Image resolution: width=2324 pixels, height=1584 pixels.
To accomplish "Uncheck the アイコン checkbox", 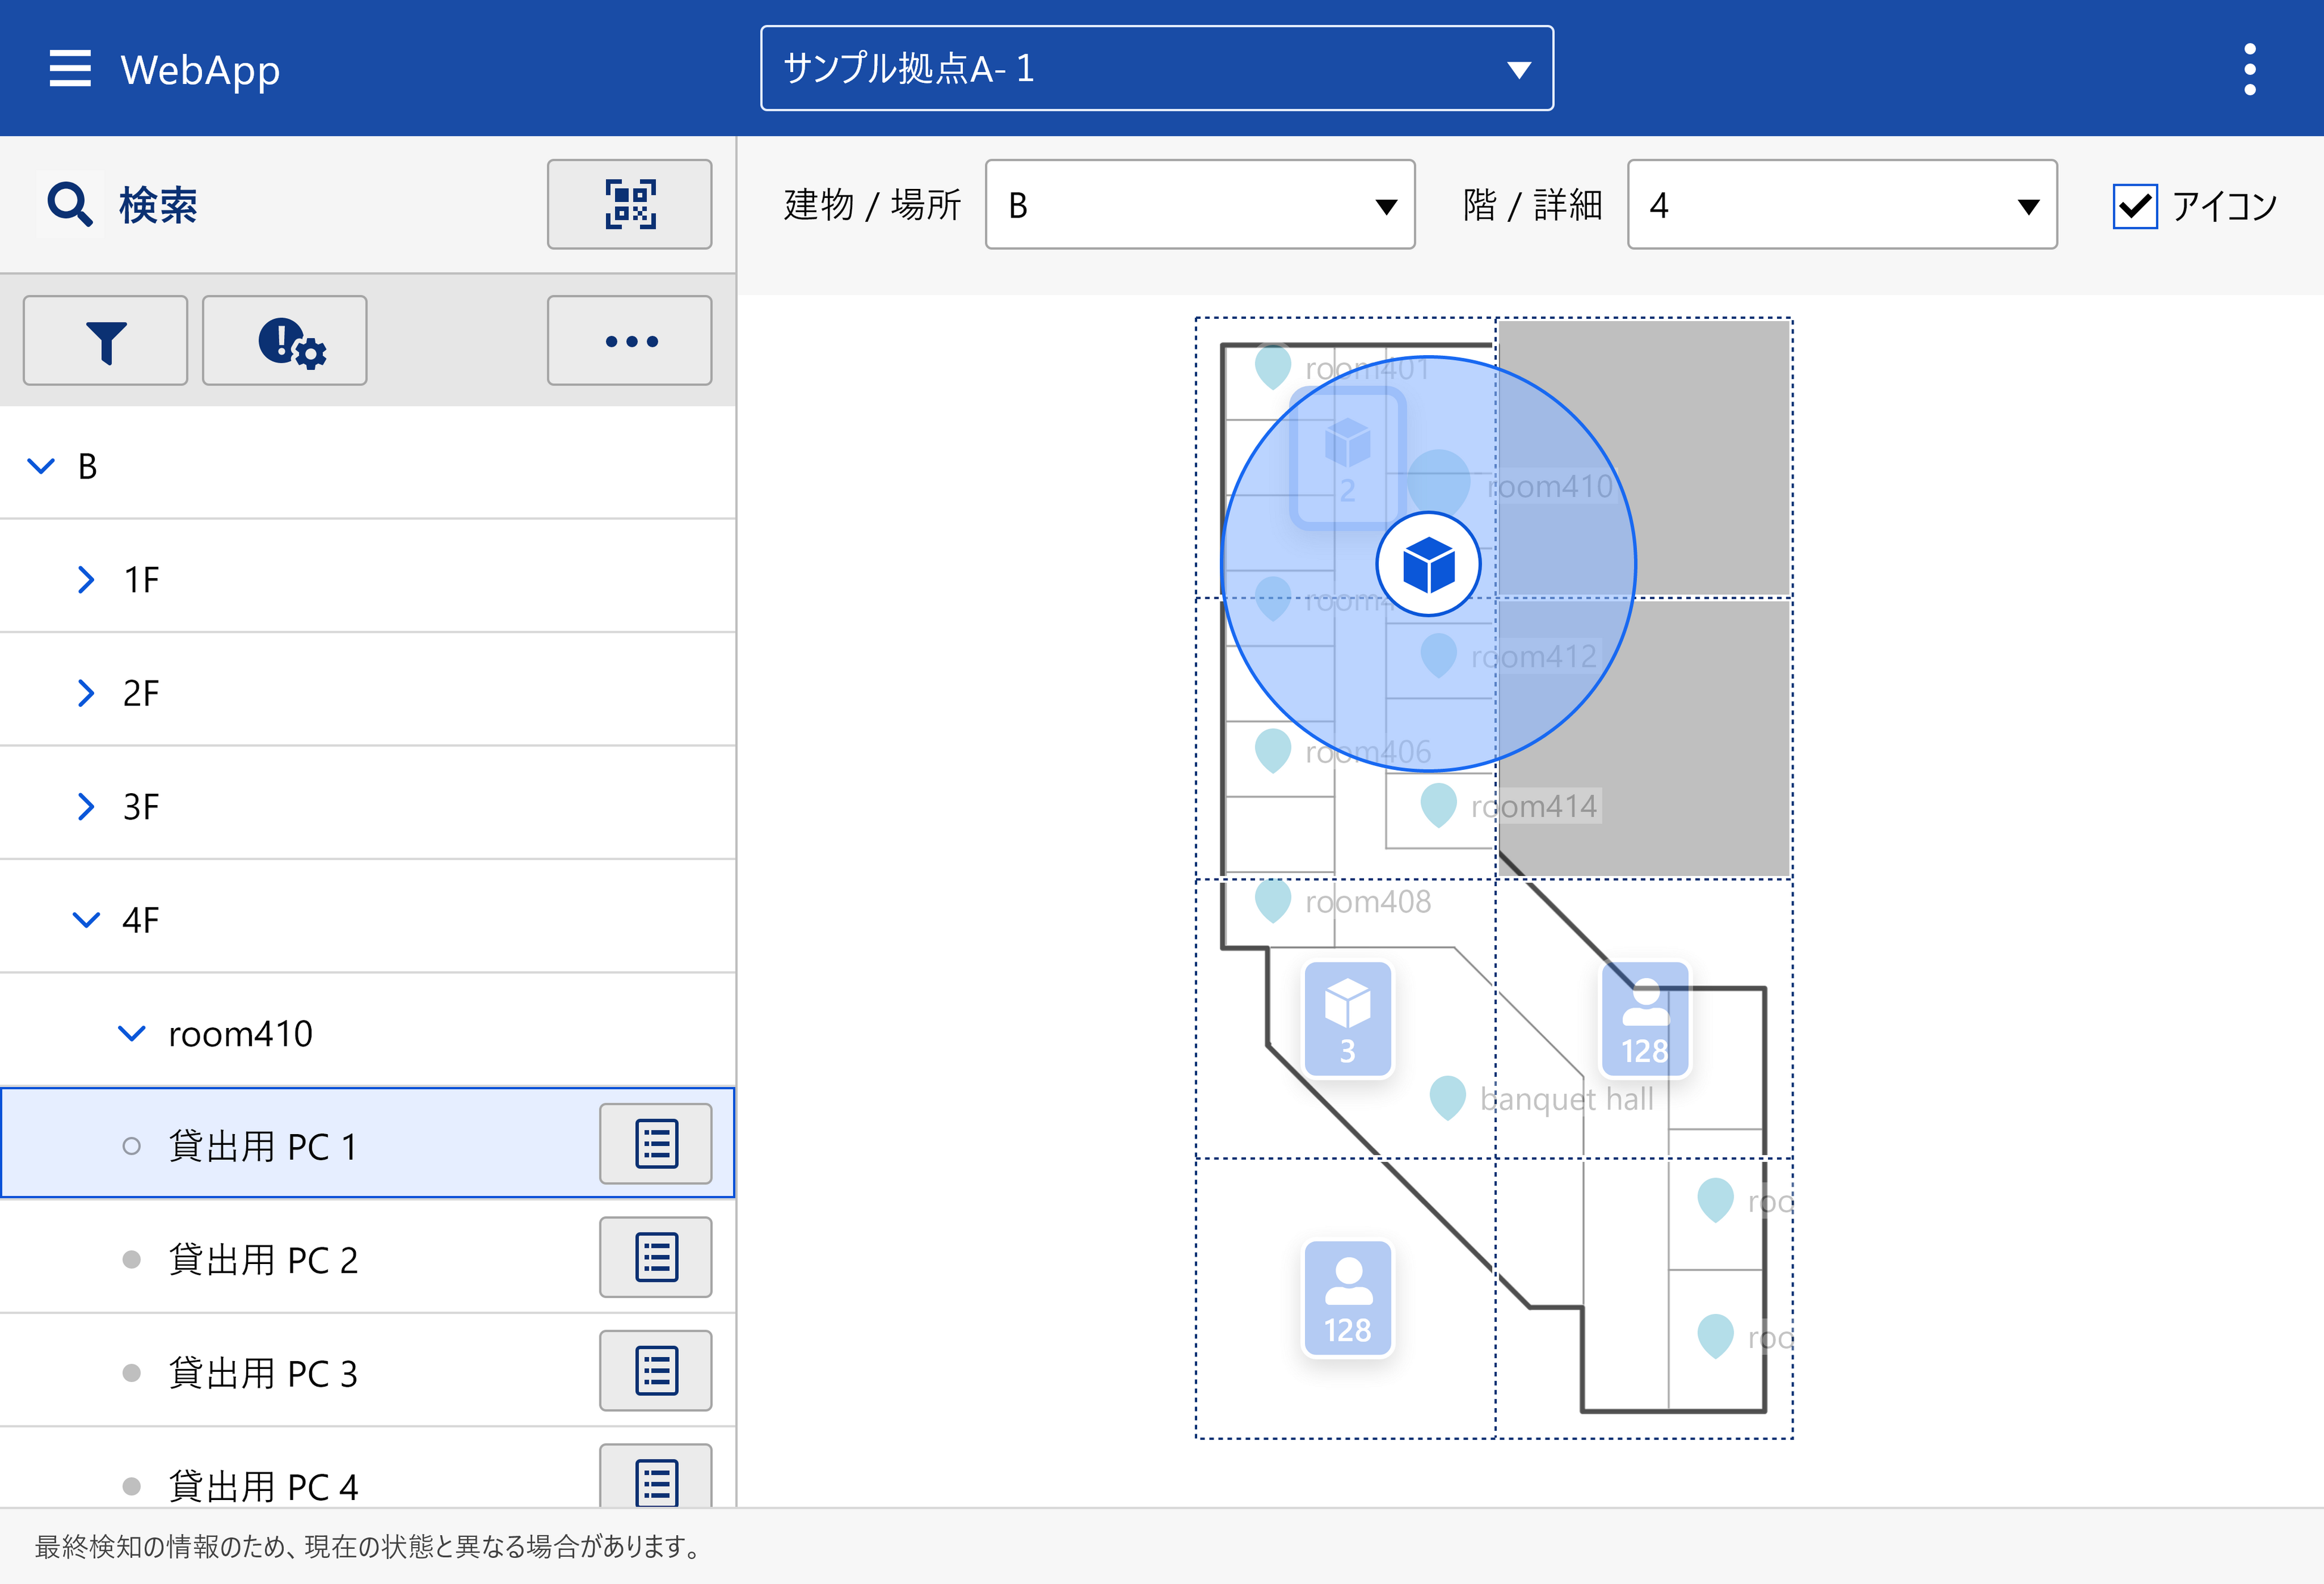I will (2135, 206).
